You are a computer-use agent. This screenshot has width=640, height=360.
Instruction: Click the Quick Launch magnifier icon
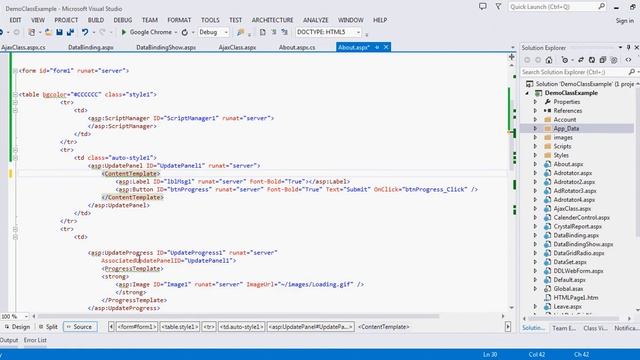click(601, 7)
